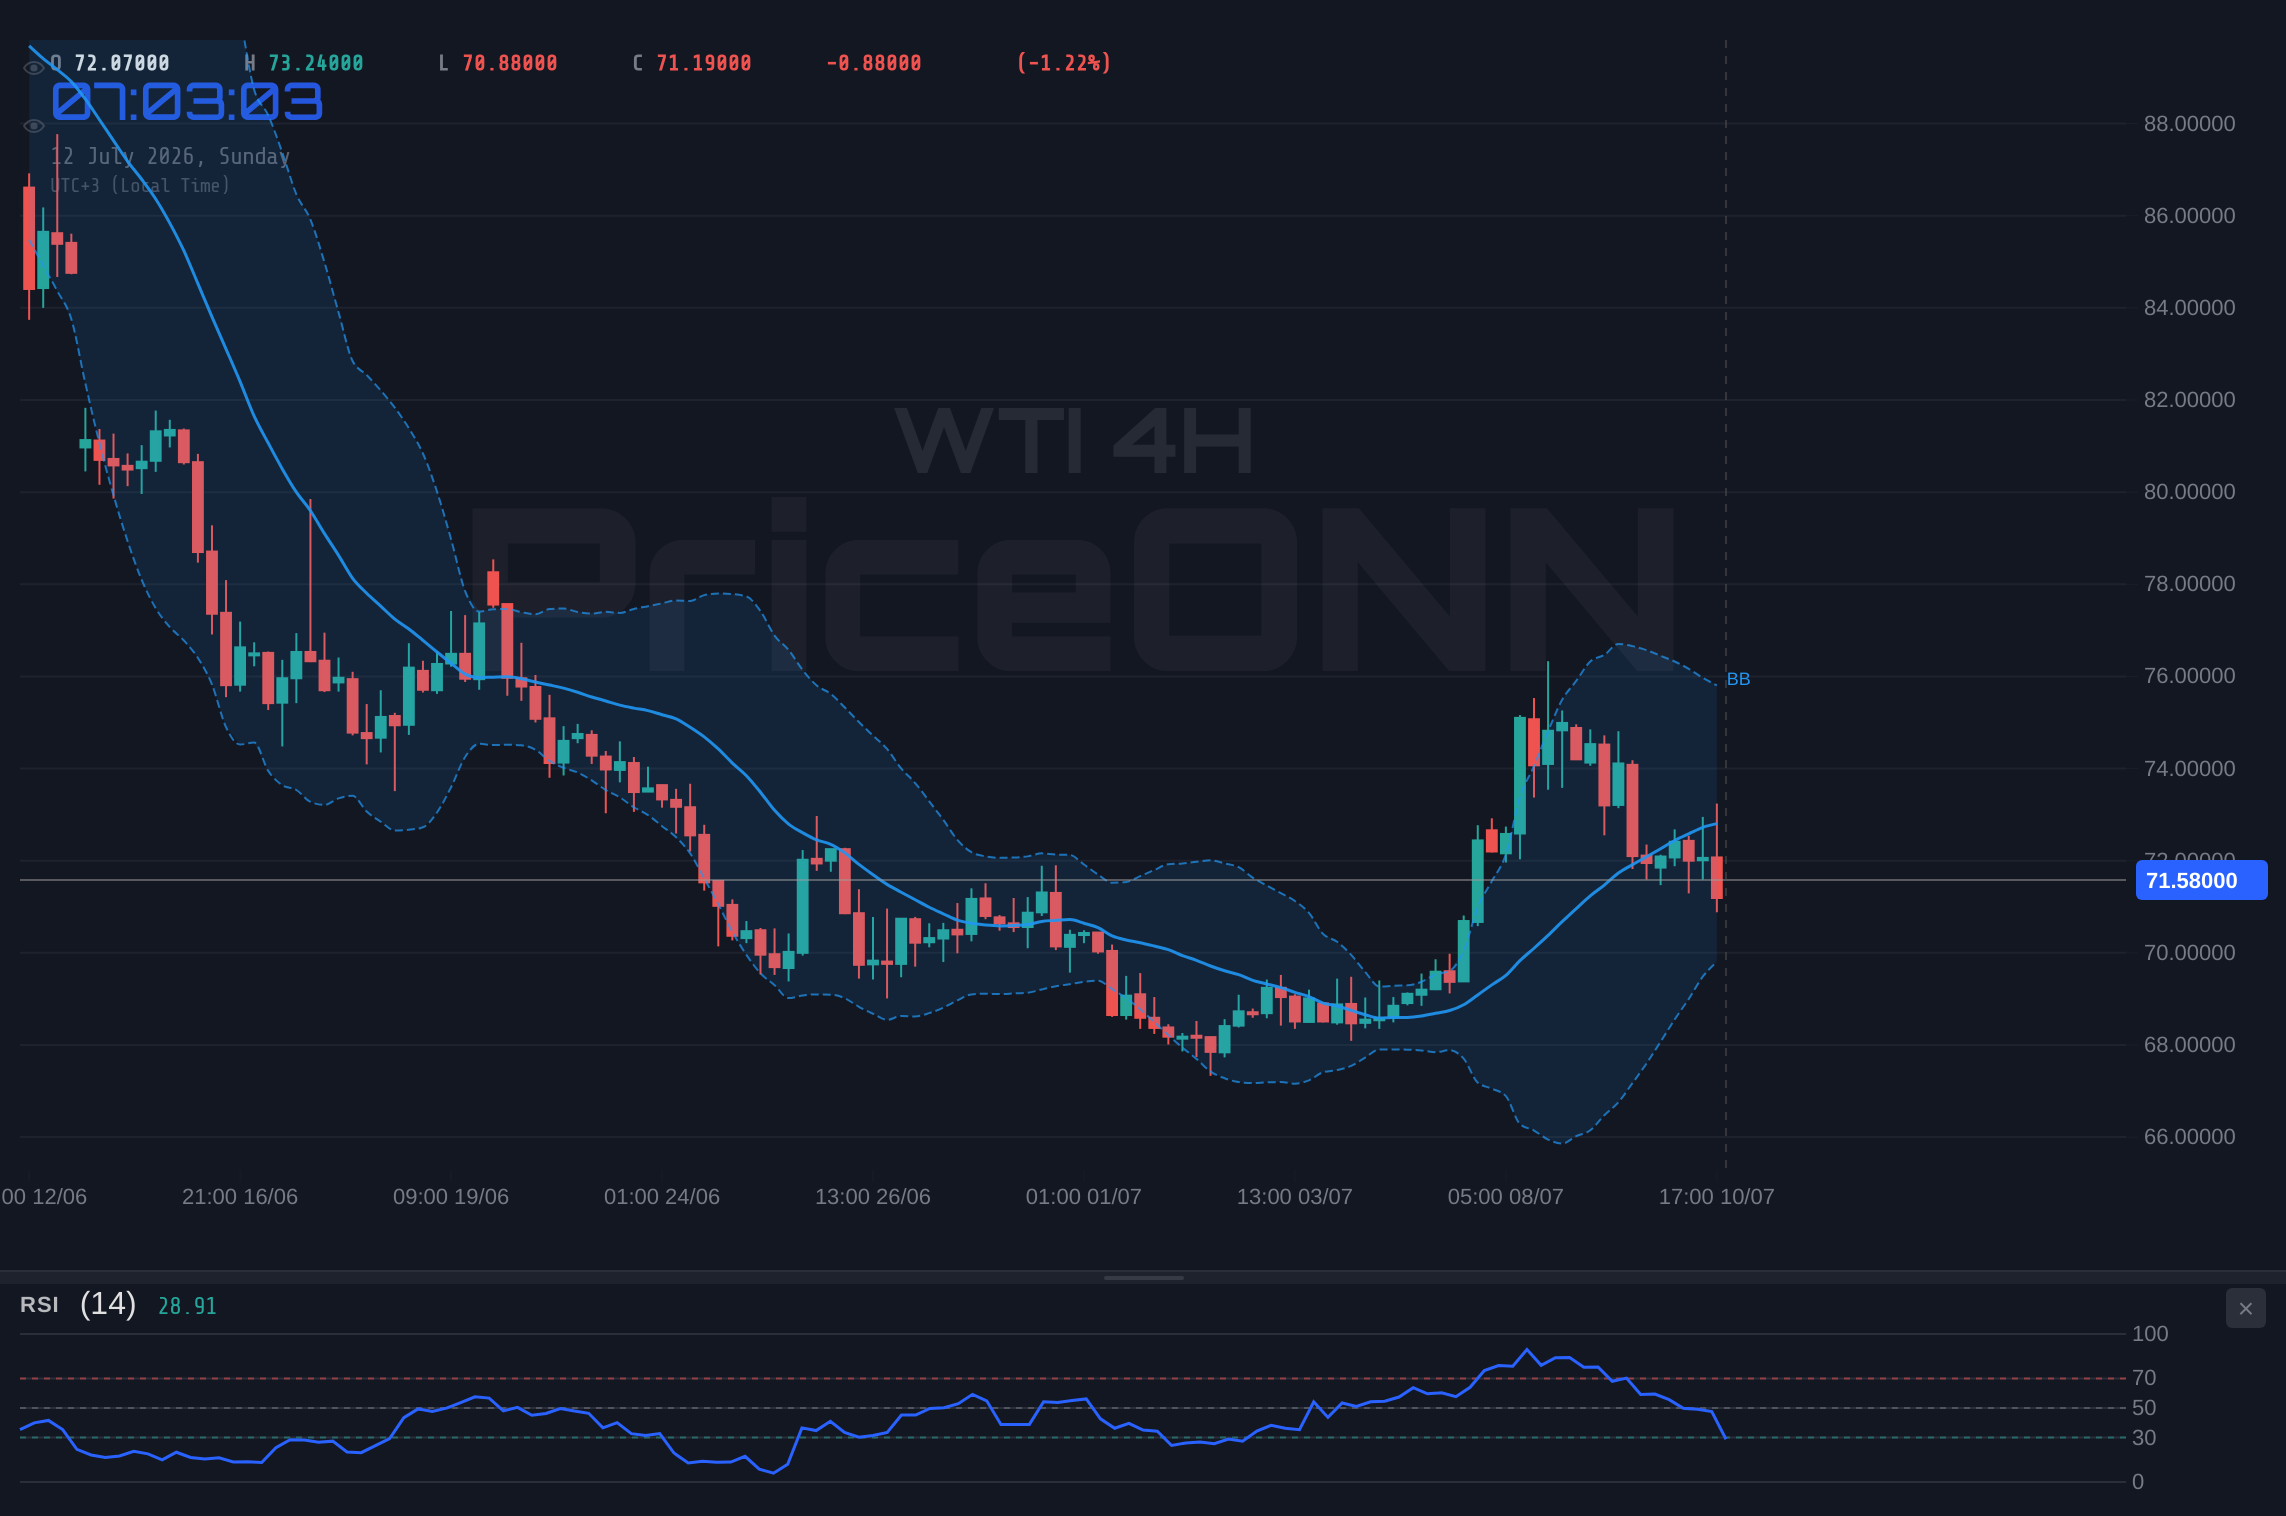Click the 68.00000 price axis label
2286x1516 pixels.
2189,1045
